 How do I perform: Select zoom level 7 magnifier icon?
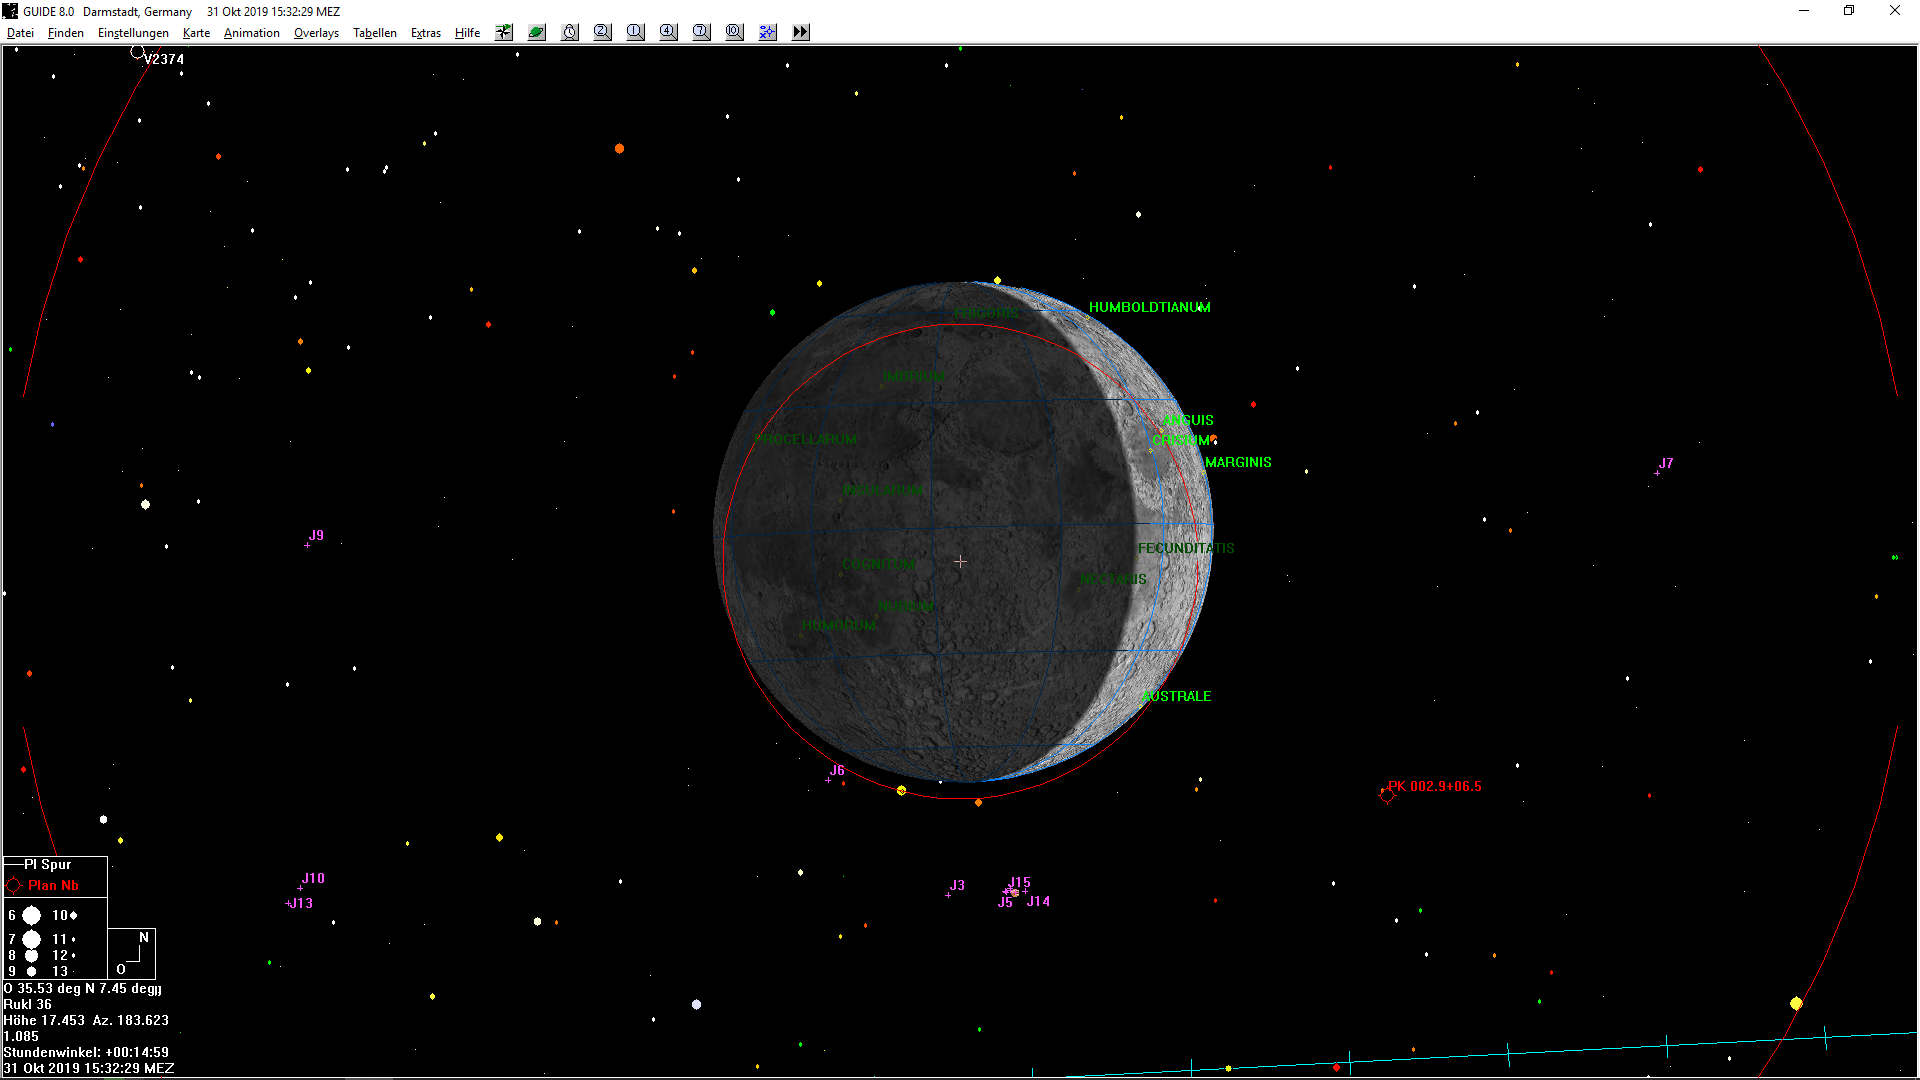coord(701,32)
